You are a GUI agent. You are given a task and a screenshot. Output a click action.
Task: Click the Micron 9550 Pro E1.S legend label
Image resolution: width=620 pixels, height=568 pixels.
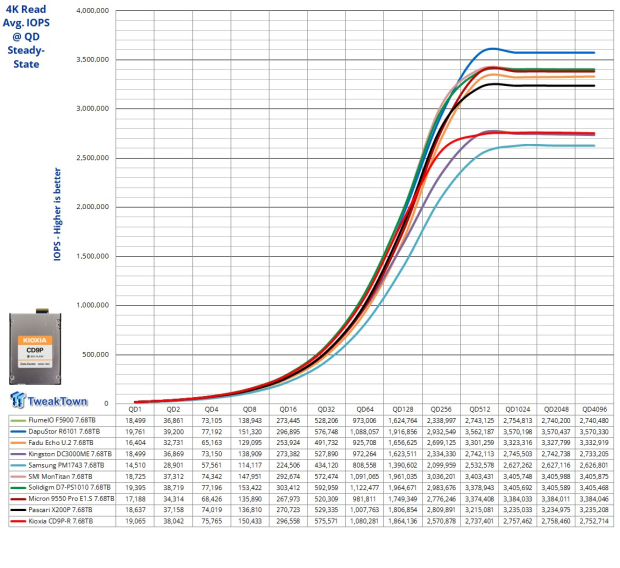(x=71, y=499)
